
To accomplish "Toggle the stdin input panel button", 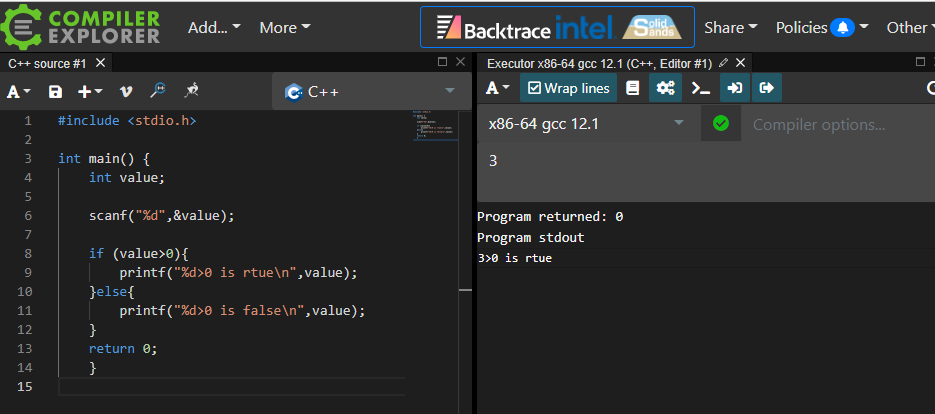I will [734, 88].
